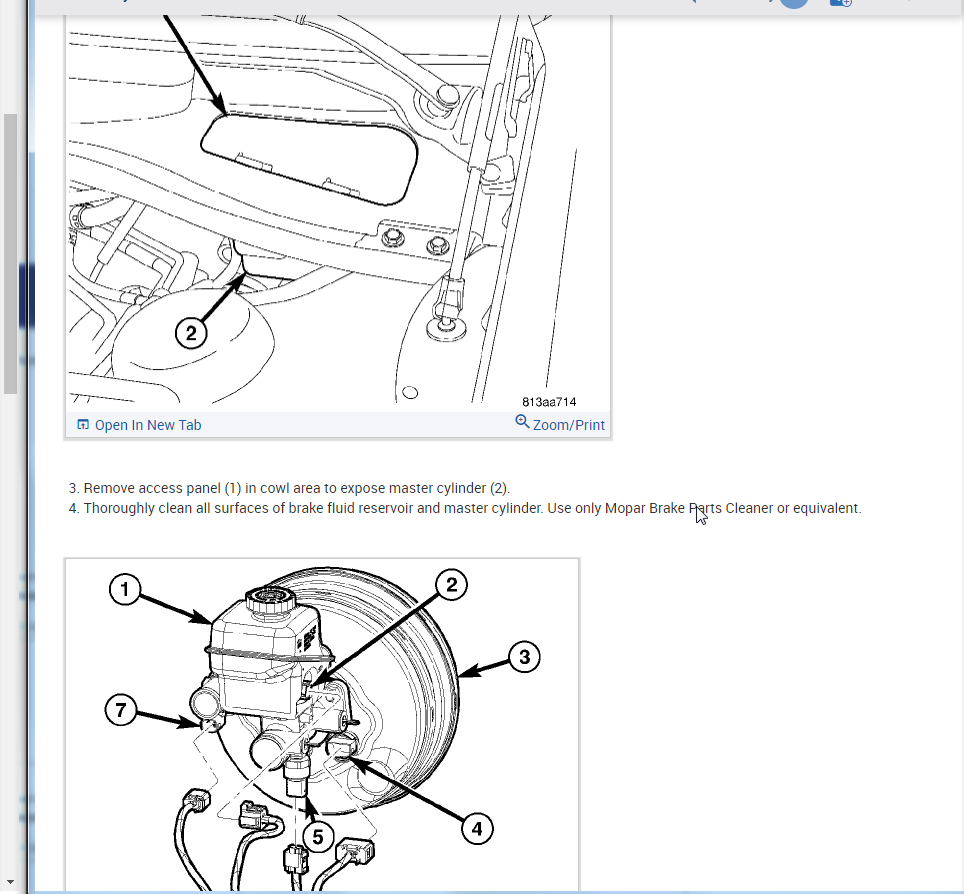964x894 pixels.
Task: Click the Zoom/Print link under the cowl diagram
Action: point(560,424)
